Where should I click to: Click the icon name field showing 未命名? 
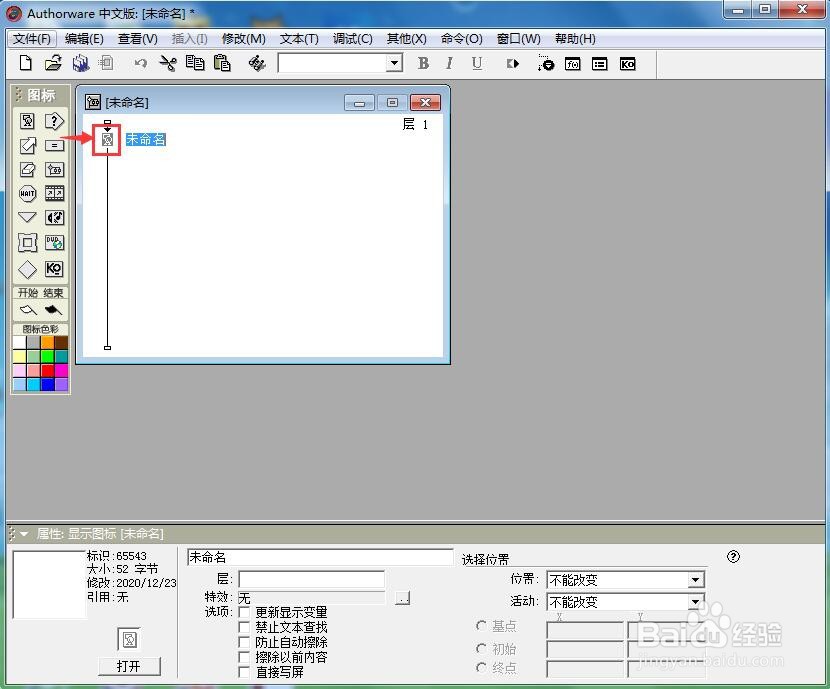click(320, 557)
